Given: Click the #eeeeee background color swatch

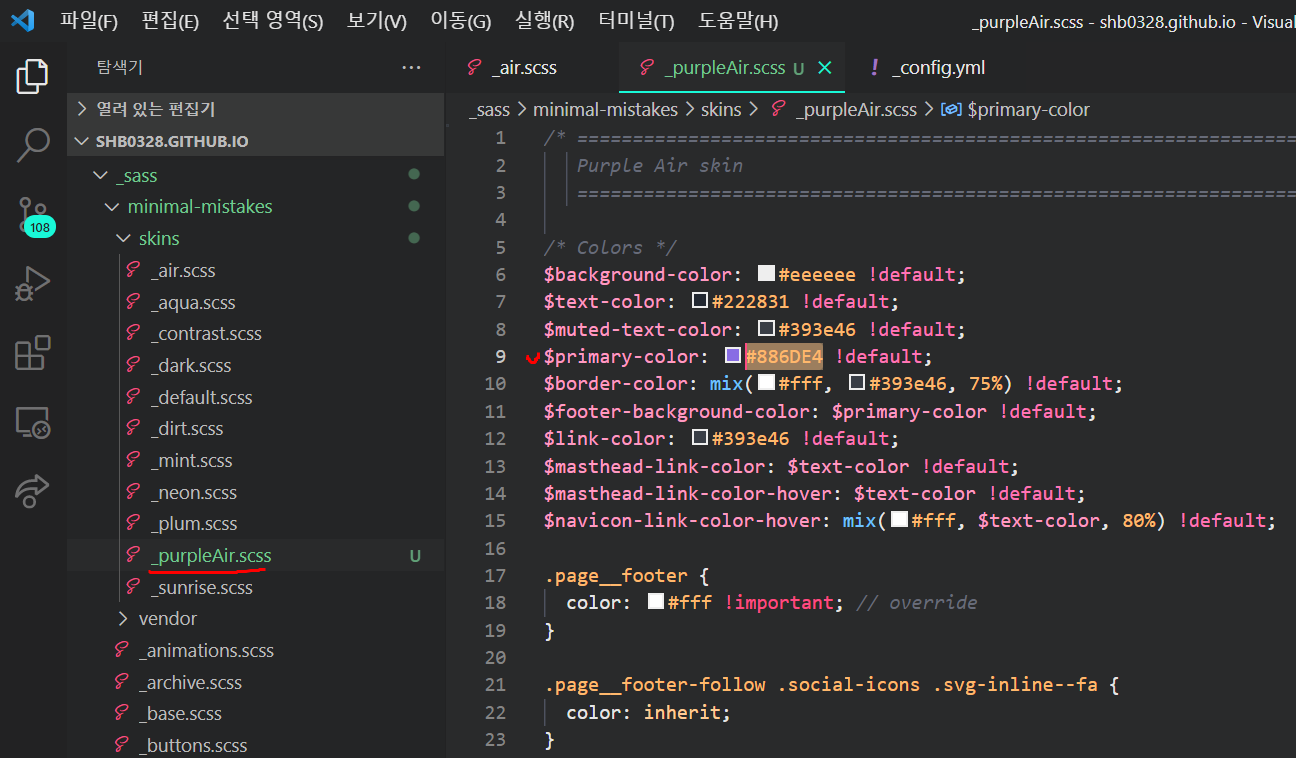Looking at the screenshot, I should (x=766, y=273).
